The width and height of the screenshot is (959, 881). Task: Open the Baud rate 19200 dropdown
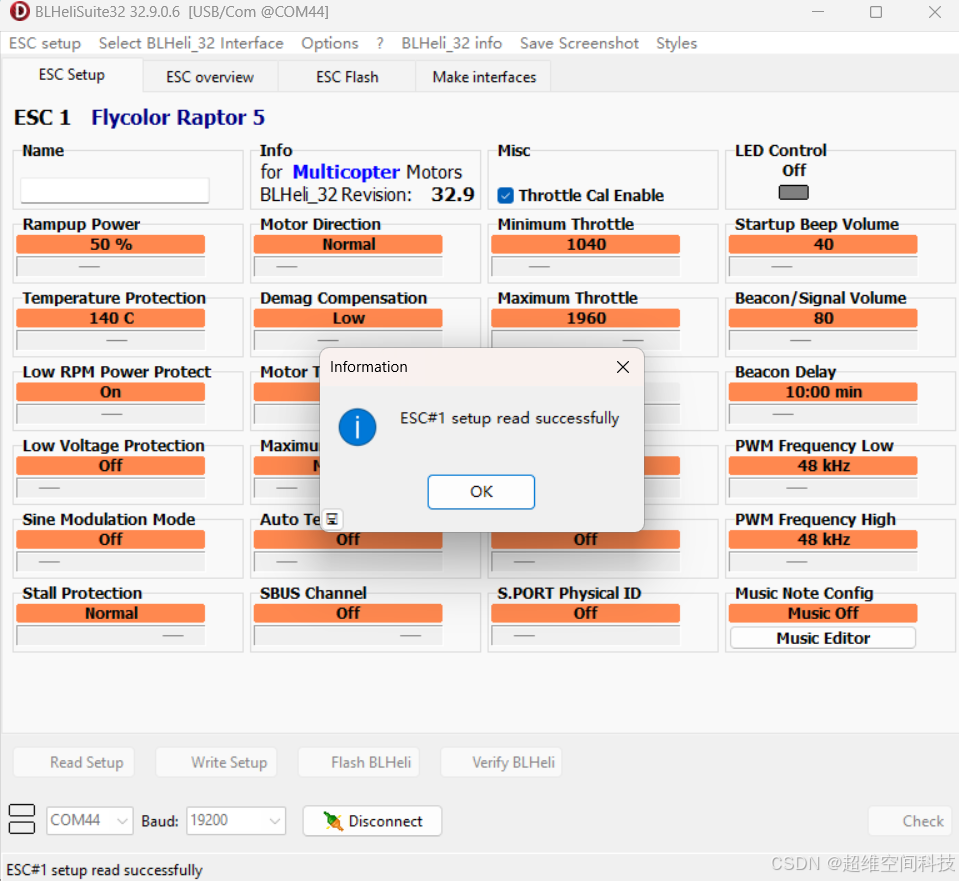[x=235, y=820]
